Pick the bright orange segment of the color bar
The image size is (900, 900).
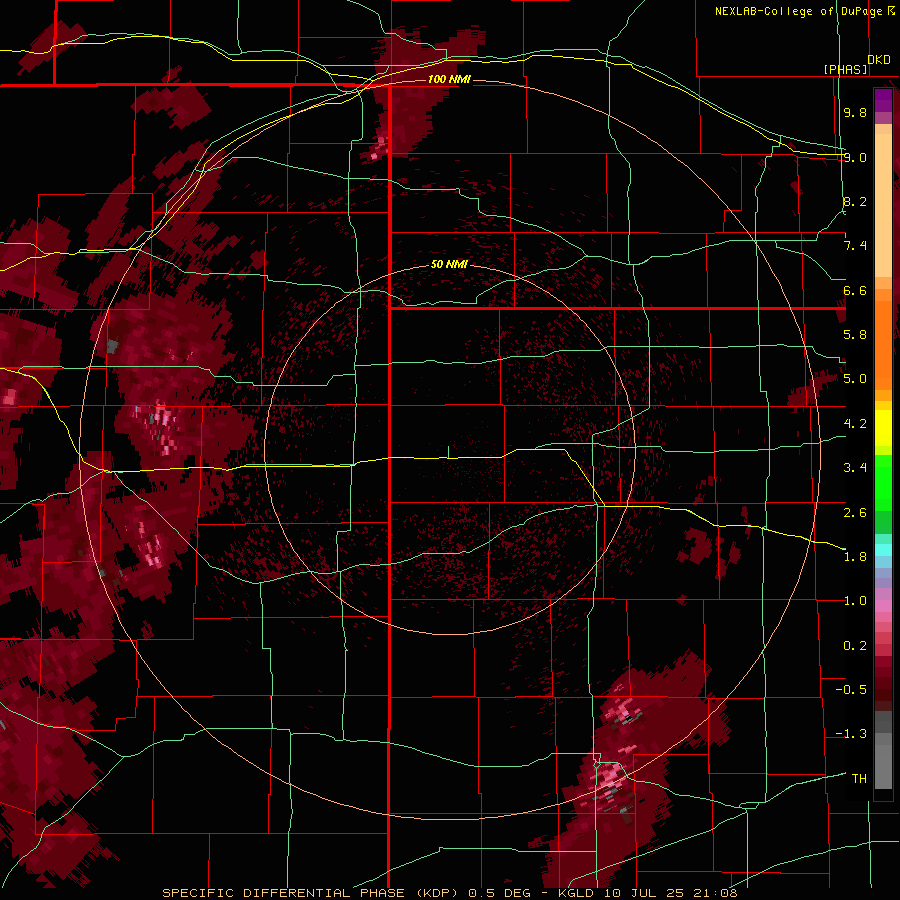click(883, 344)
